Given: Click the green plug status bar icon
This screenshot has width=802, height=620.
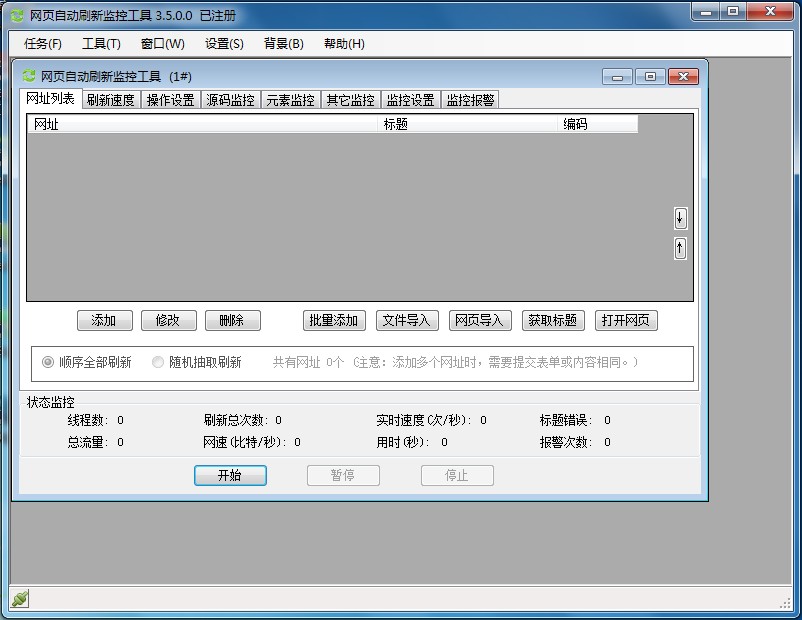Looking at the screenshot, I should tap(19, 599).
